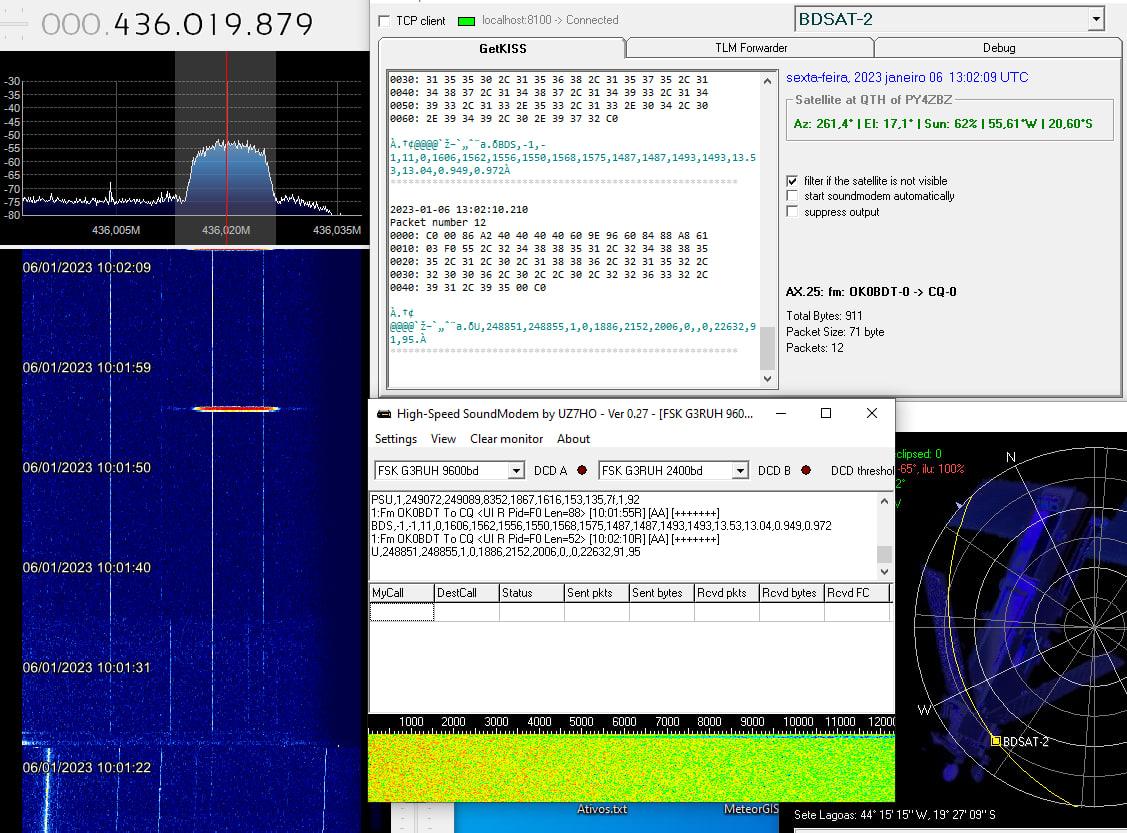Viewport: 1127px width, 833px height.
Task: Close the High-Speed SoundModem window
Action: (x=872, y=413)
